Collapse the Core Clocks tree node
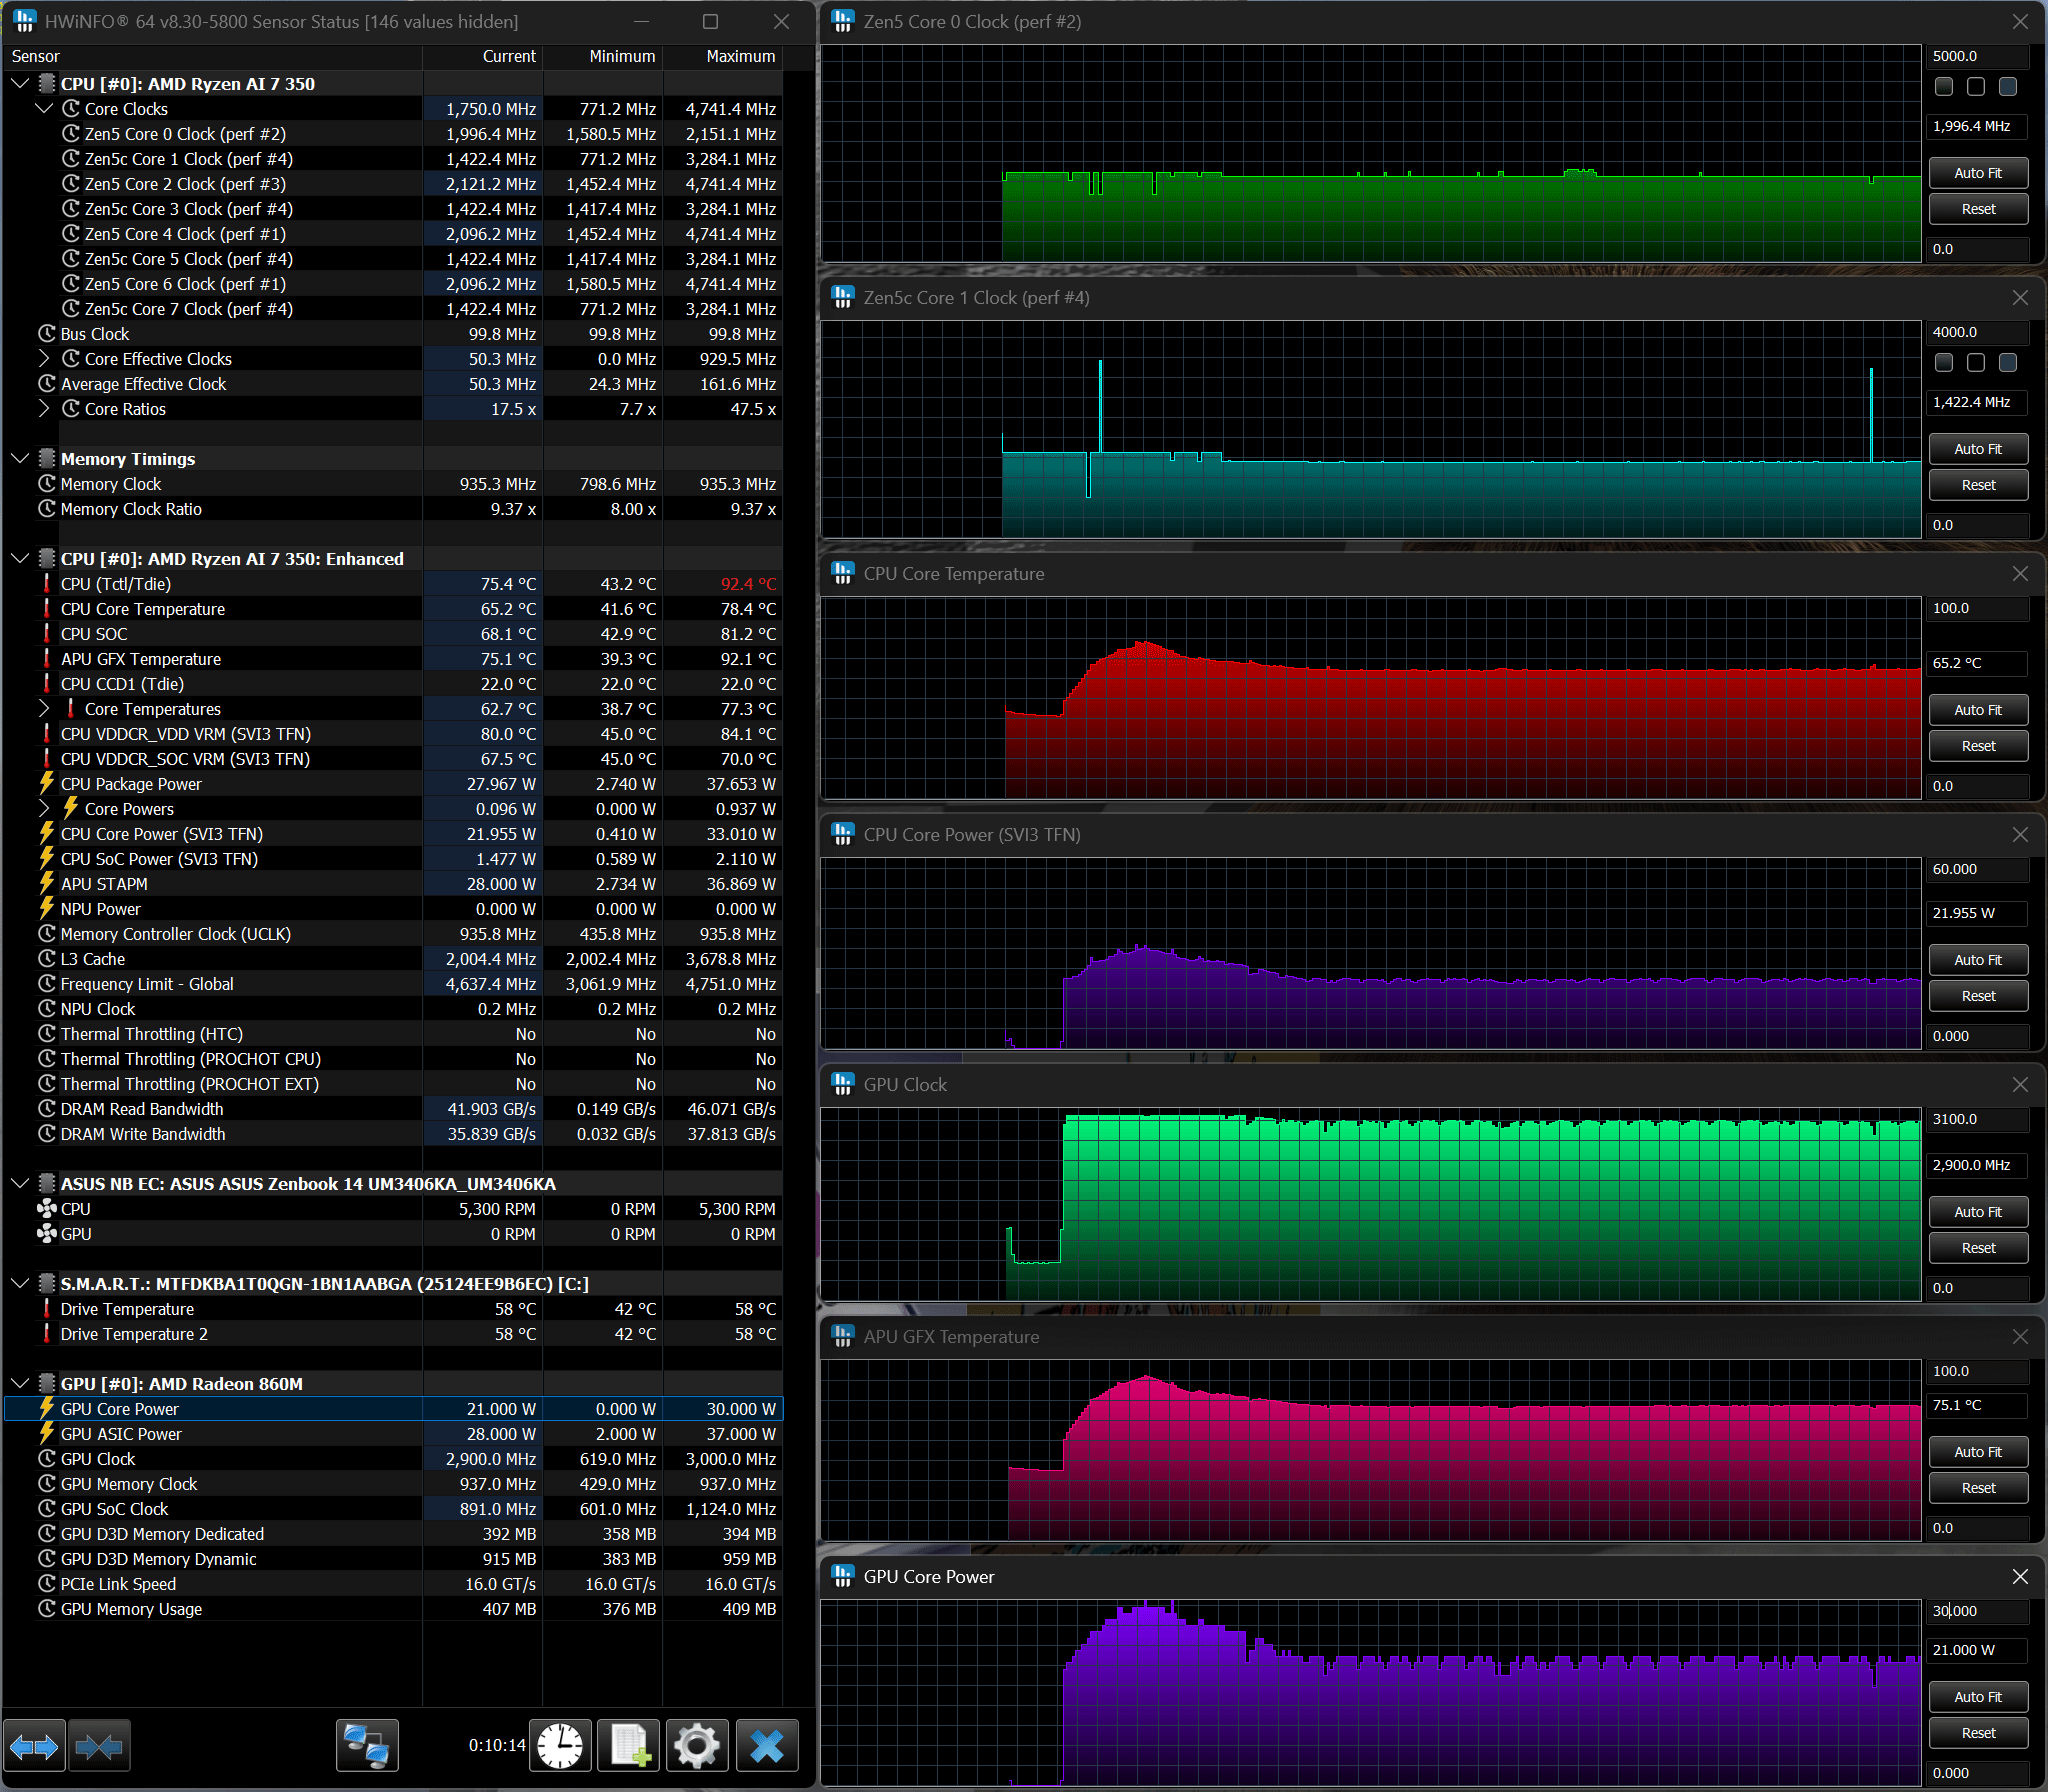 click(x=44, y=109)
